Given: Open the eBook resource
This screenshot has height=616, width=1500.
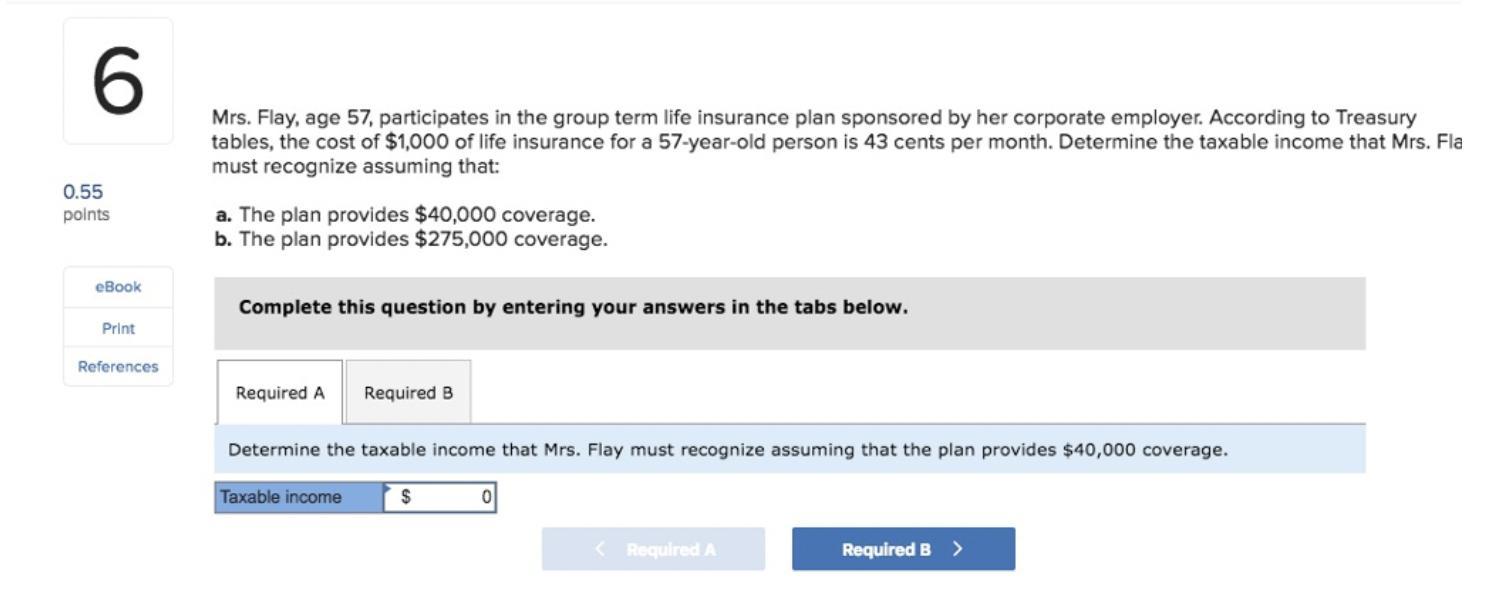Looking at the screenshot, I should (118, 287).
